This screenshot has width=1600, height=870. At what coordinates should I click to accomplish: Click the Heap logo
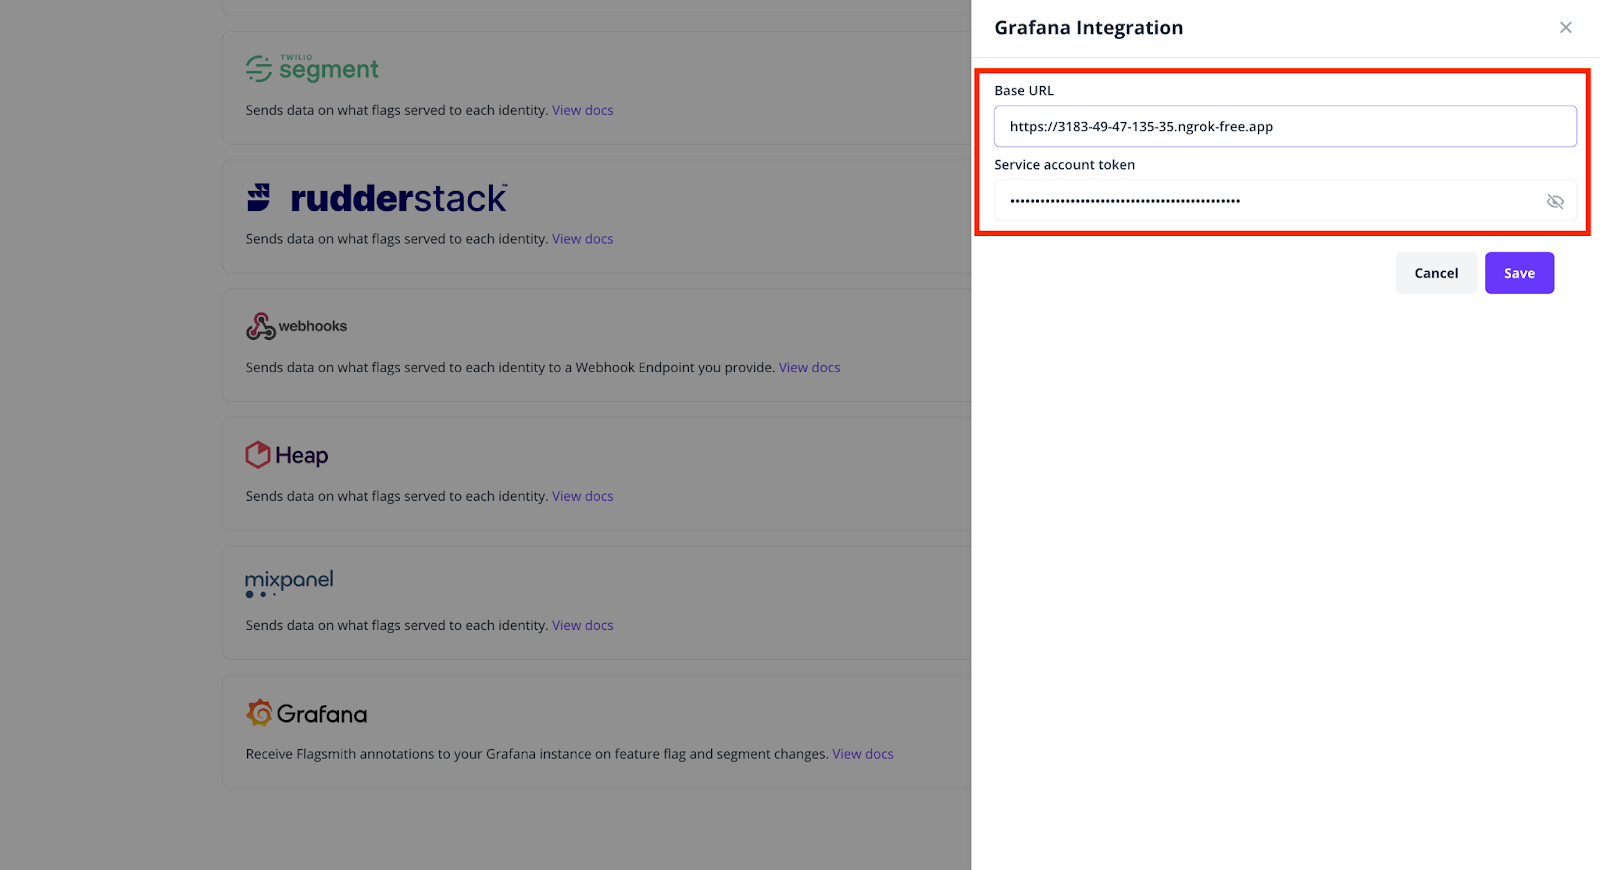[287, 455]
